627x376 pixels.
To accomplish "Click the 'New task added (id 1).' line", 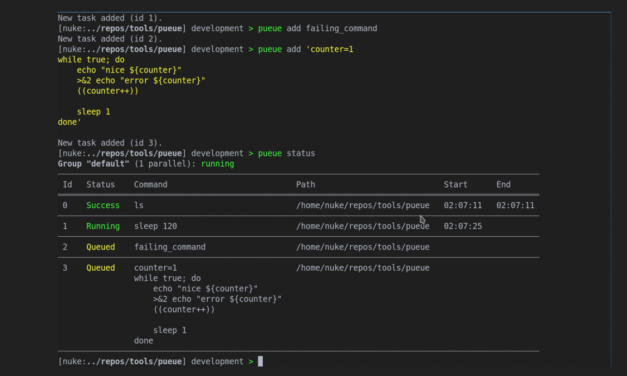I will (x=110, y=18).
